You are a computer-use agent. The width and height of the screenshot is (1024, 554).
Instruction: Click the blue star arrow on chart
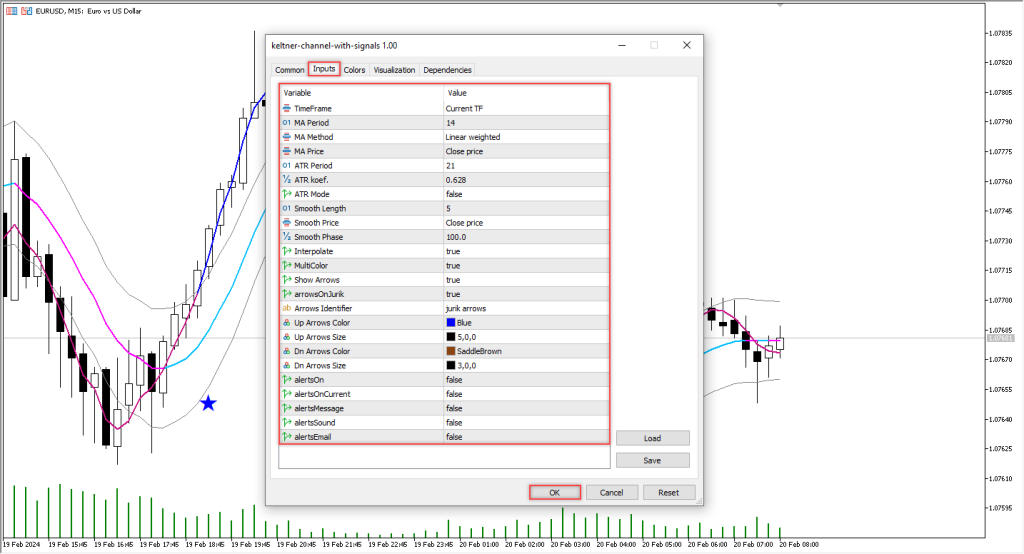coord(208,403)
